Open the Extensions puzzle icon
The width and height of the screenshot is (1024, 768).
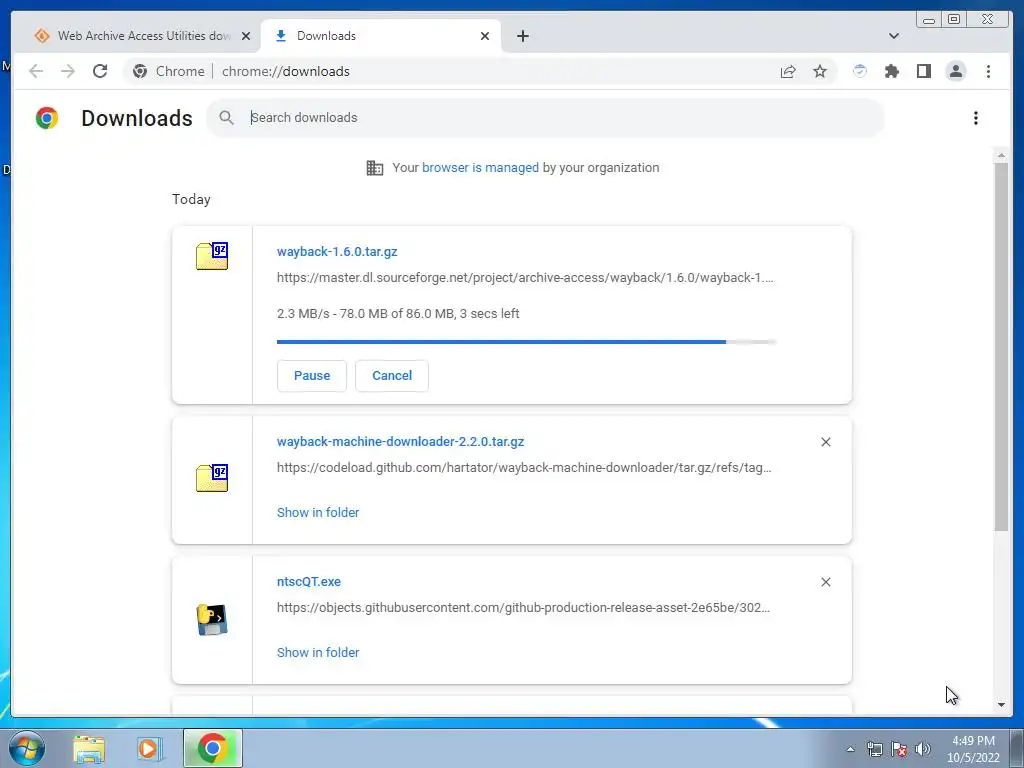click(891, 71)
